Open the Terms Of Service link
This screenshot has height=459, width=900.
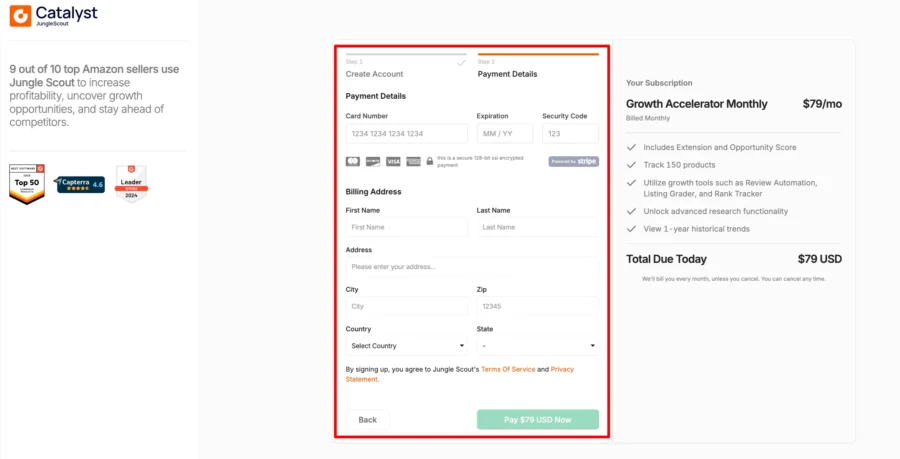508,369
